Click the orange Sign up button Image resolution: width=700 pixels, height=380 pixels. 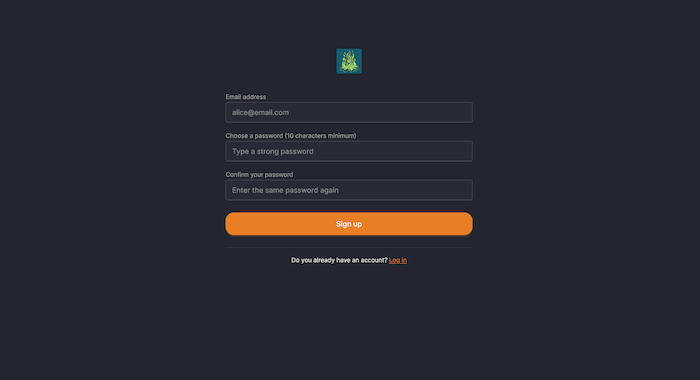click(x=349, y=224)
